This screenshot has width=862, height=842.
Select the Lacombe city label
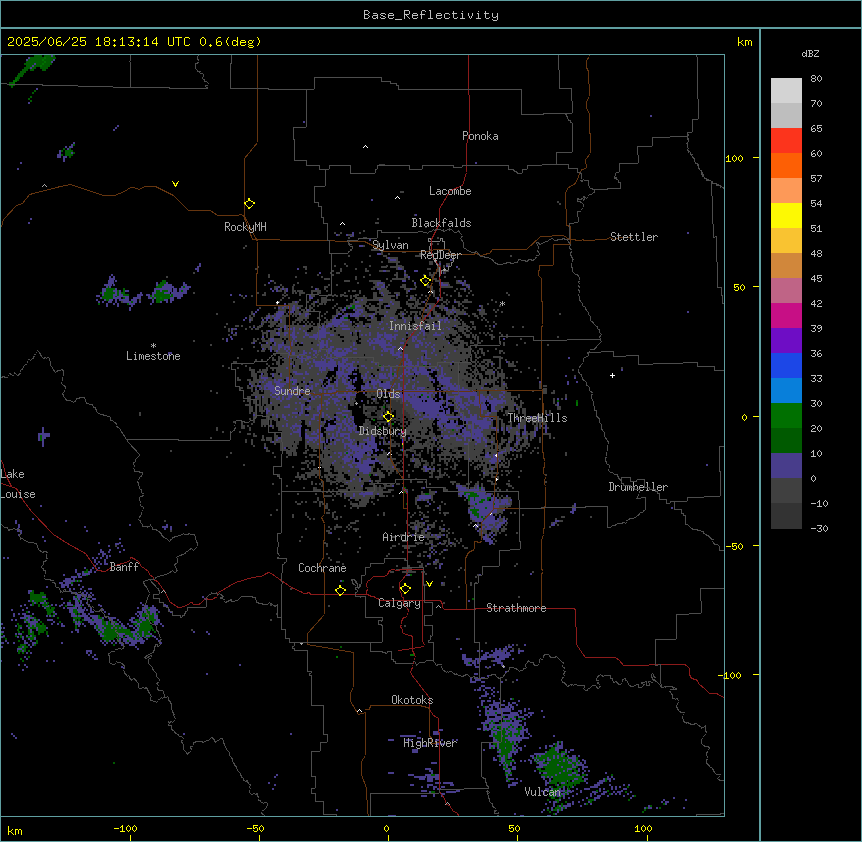click(450, 191)
